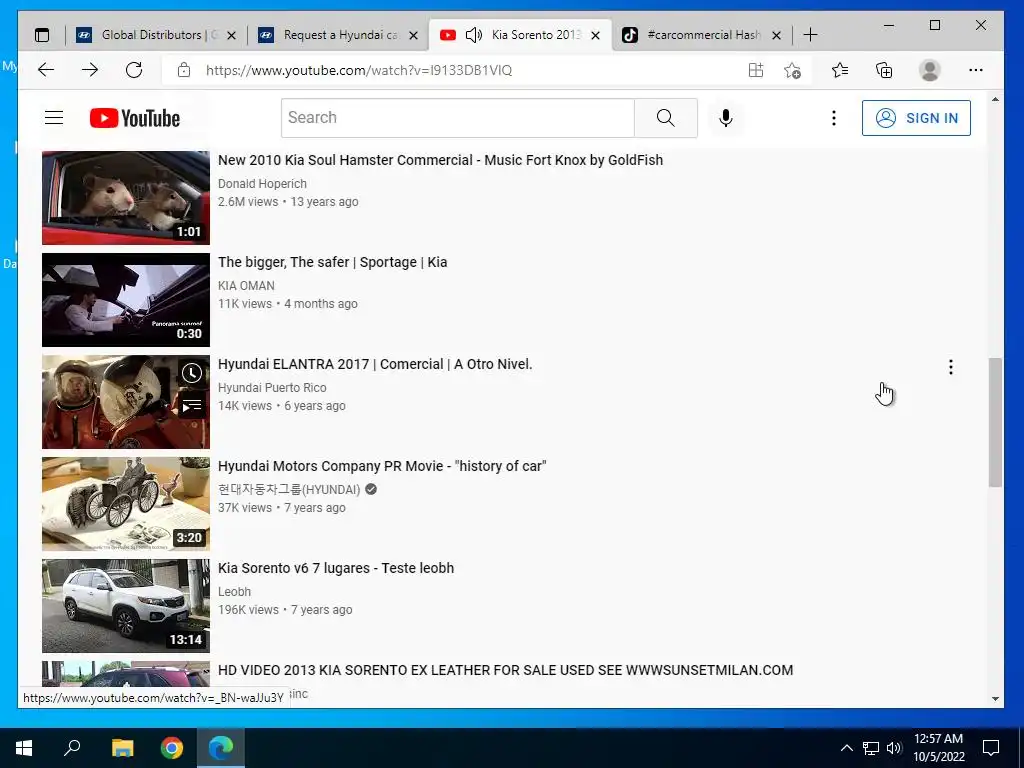Image resolution: width=1024 pixels, height=768 pixels.
Task: Click the verified badge beside HYUNDAI channel
Action: [x=371, y=489]
